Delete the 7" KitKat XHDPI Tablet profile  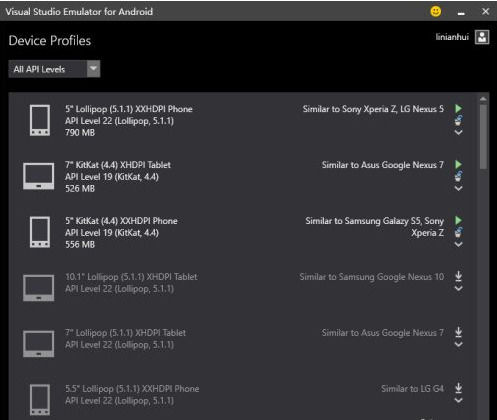(x=459, y=176)
